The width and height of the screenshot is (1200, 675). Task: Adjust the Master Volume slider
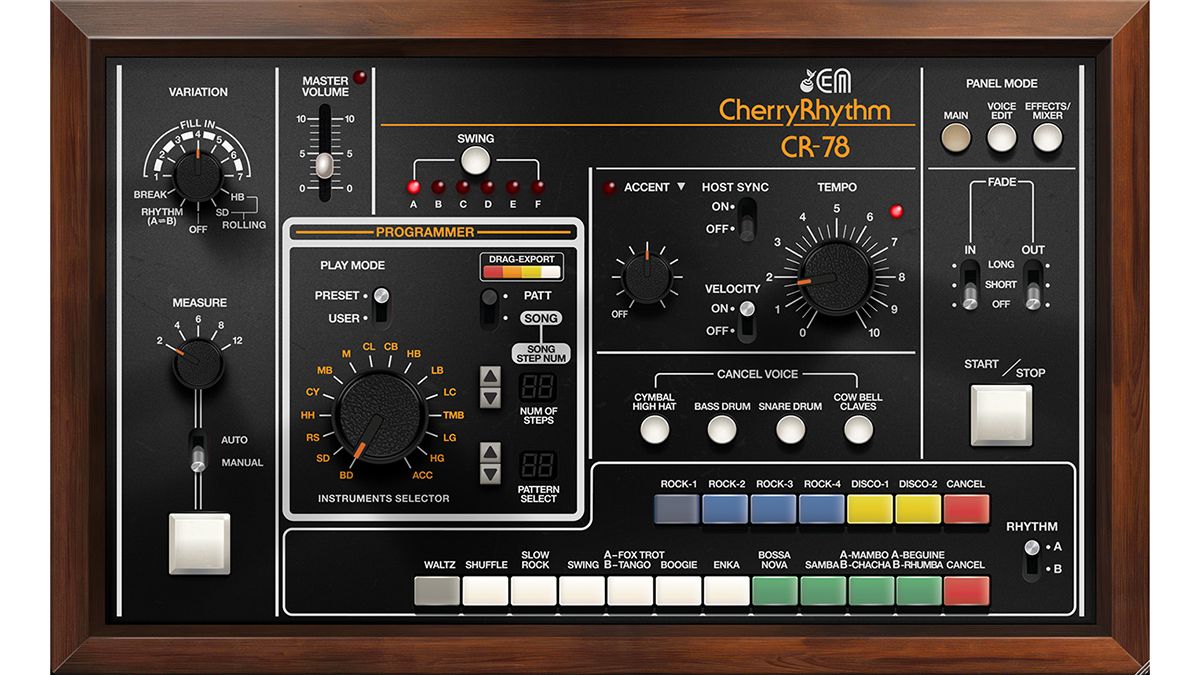click(x=323, y=164)
